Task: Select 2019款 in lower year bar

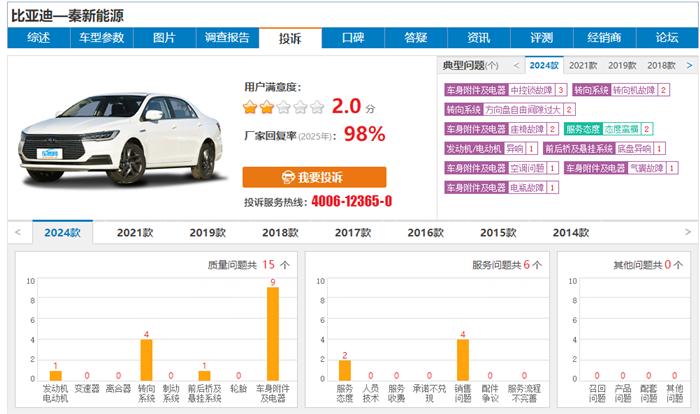Action: (208, 233)
